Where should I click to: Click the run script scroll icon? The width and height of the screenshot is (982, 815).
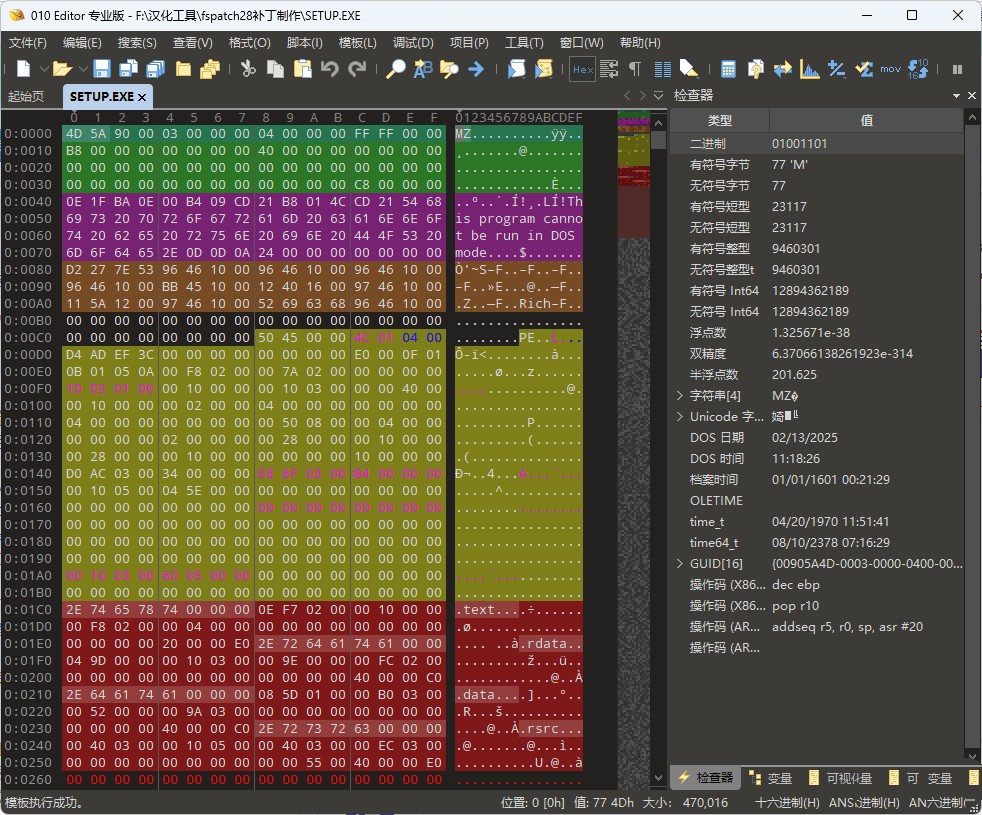[x=516, y=68]
